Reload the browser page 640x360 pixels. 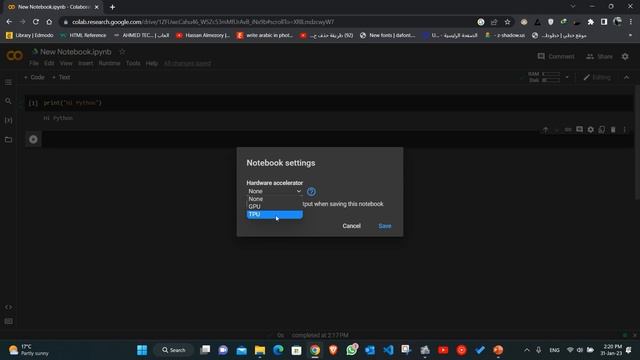pyautogui.click(x=36, y=22)
